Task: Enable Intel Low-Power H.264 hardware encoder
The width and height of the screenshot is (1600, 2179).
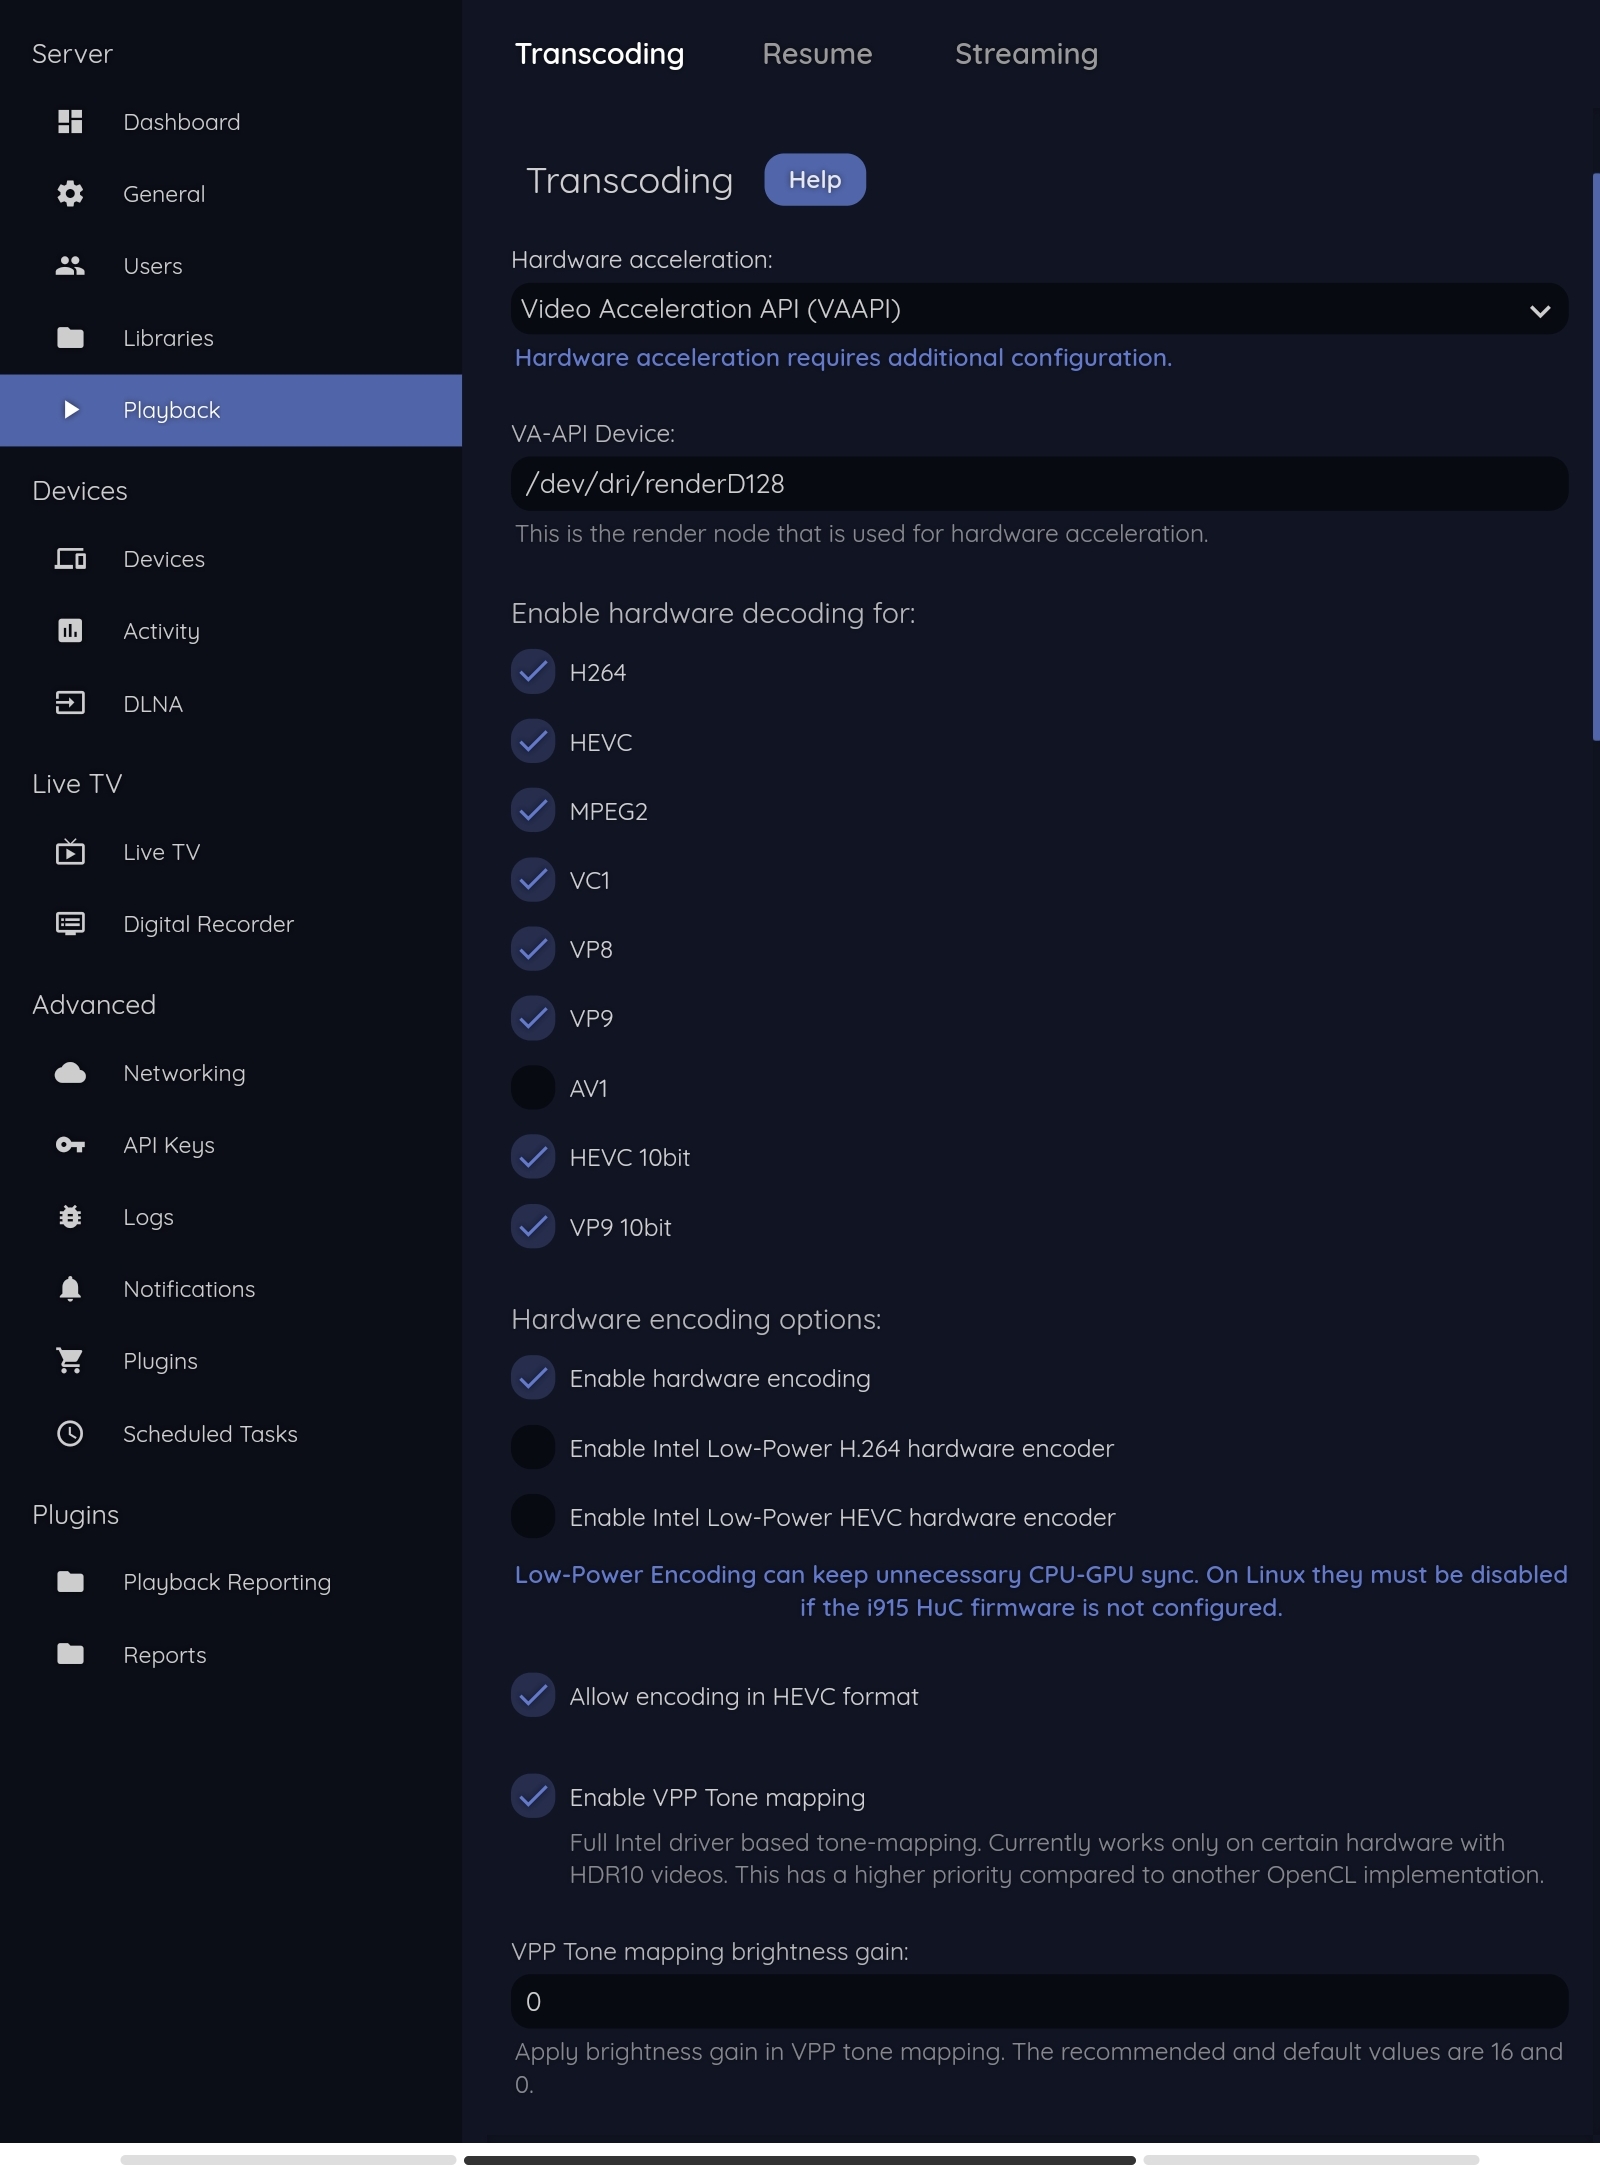Action: (533, 1448)
